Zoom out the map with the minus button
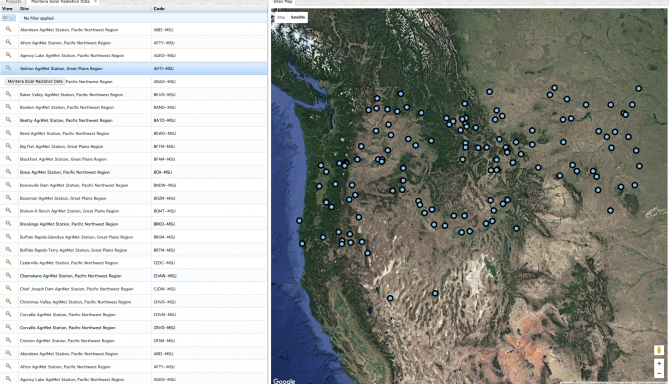The height and width of the screenshot is (384, 669). pyautogui.click(x=659, y=373)
